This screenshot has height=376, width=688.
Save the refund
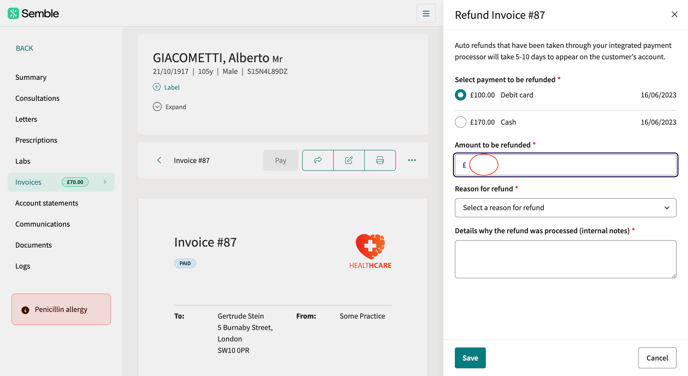click(x=470, y=358)
